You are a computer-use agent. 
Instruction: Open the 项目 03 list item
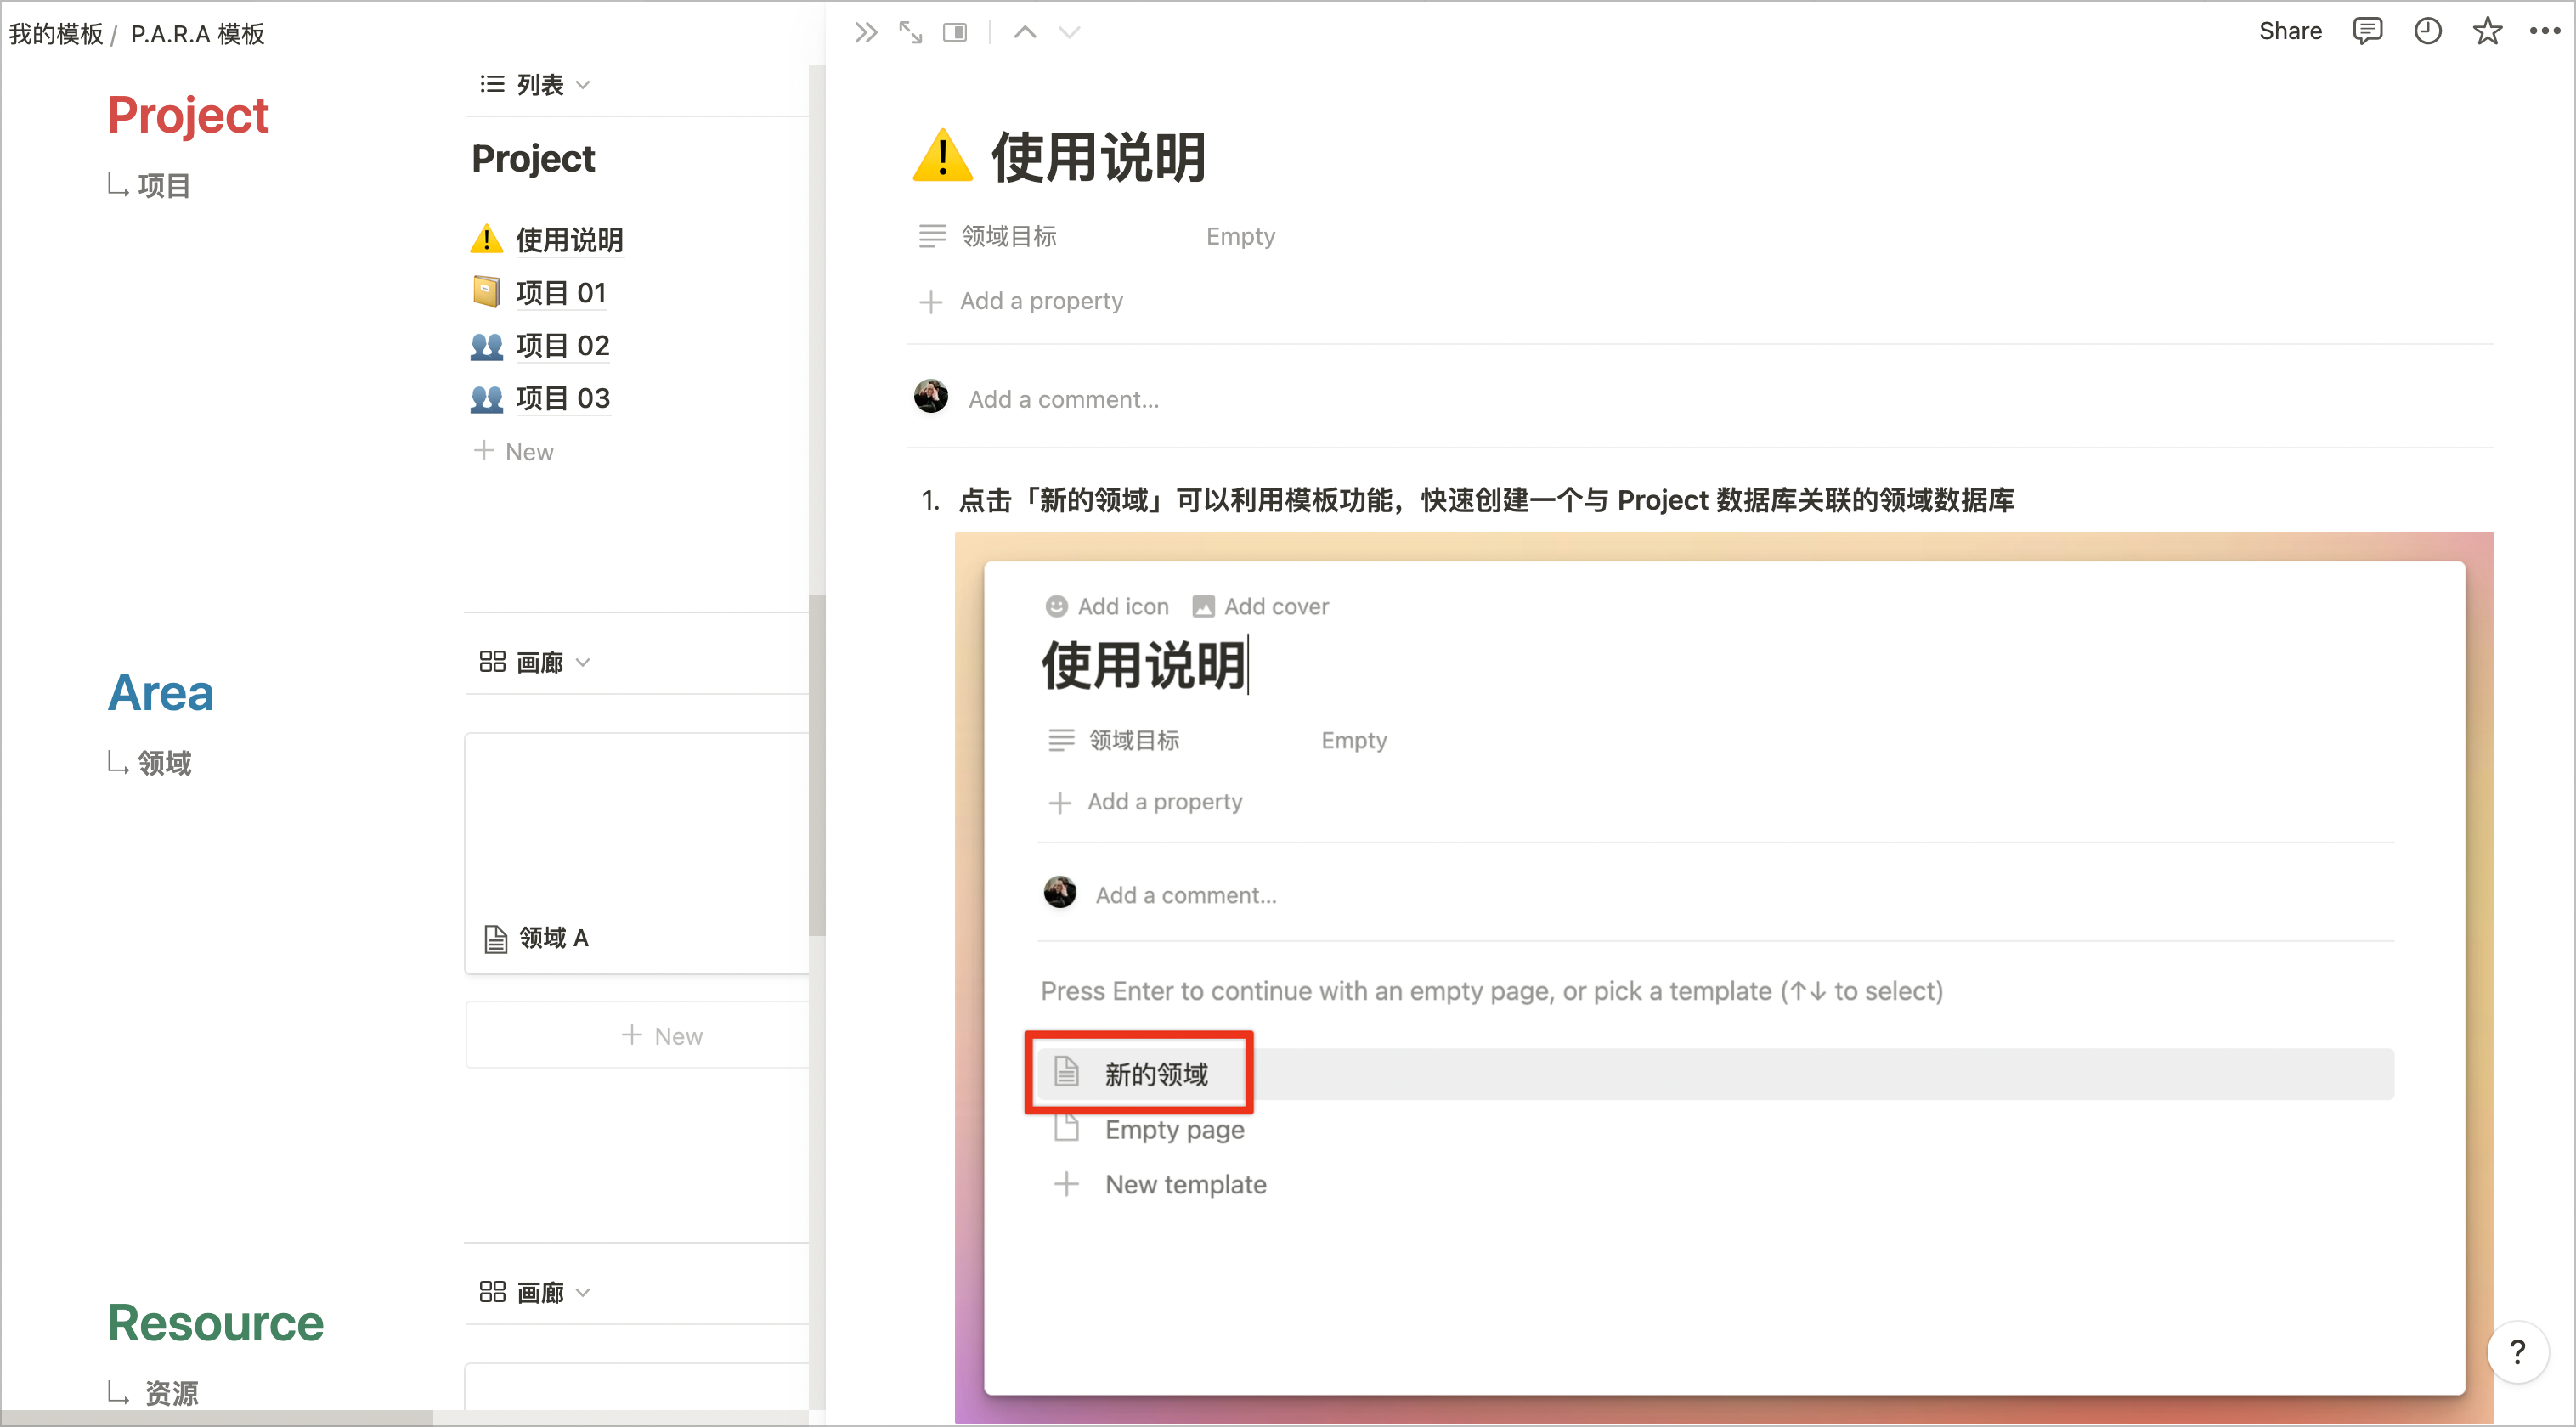[x=562, y=398]
